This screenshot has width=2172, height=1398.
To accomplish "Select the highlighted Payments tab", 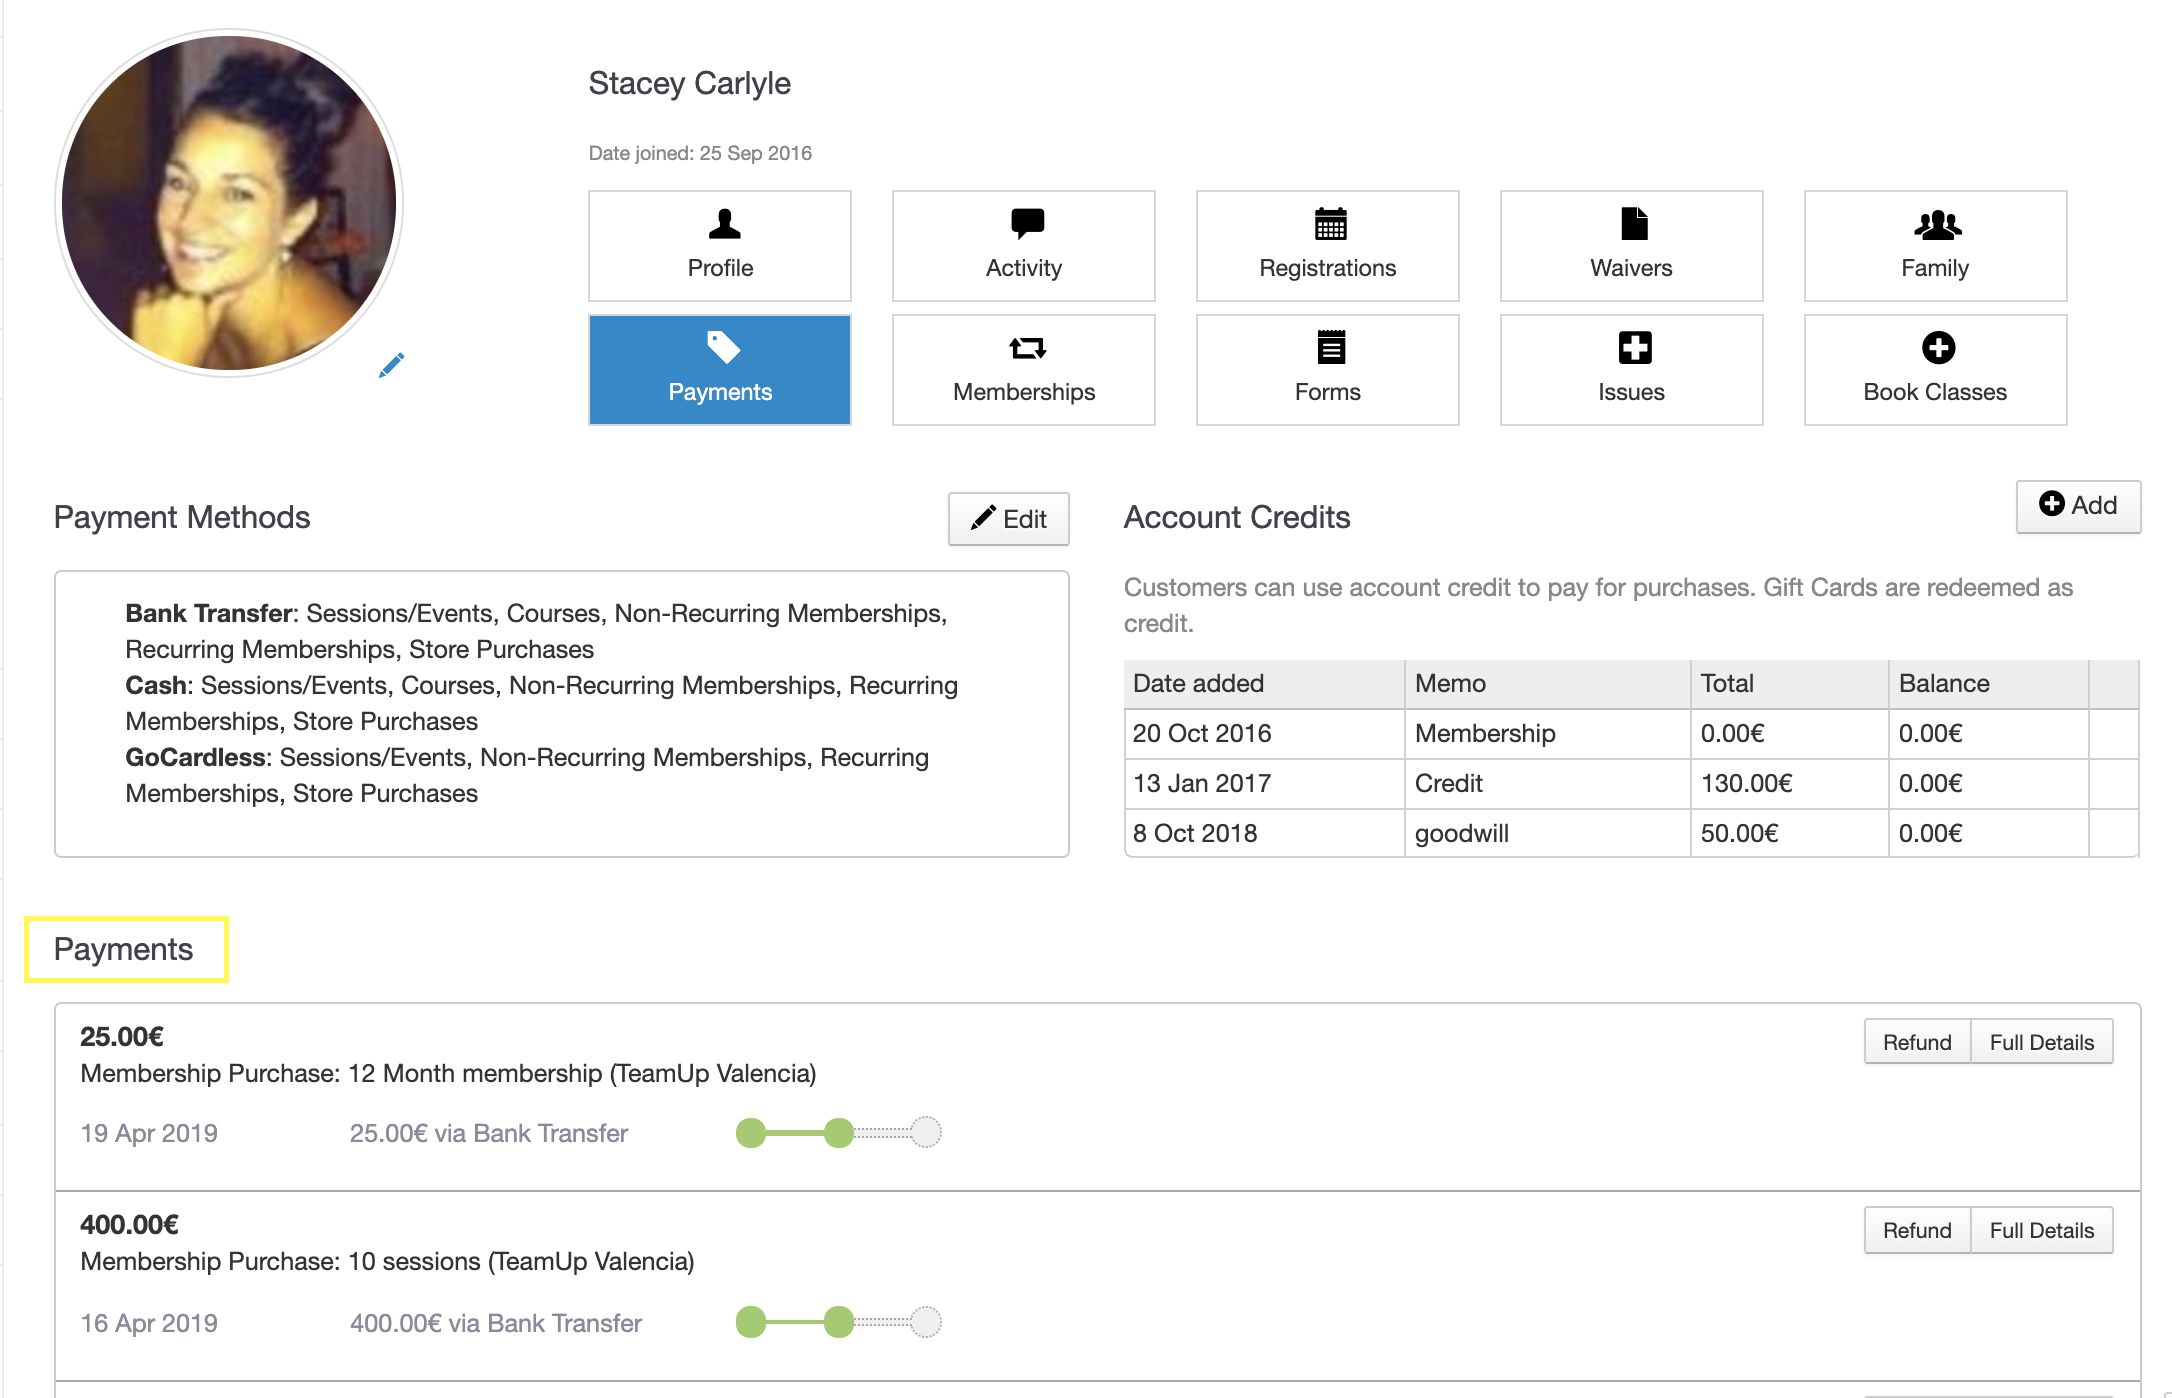I will click(x=720, y=370).
